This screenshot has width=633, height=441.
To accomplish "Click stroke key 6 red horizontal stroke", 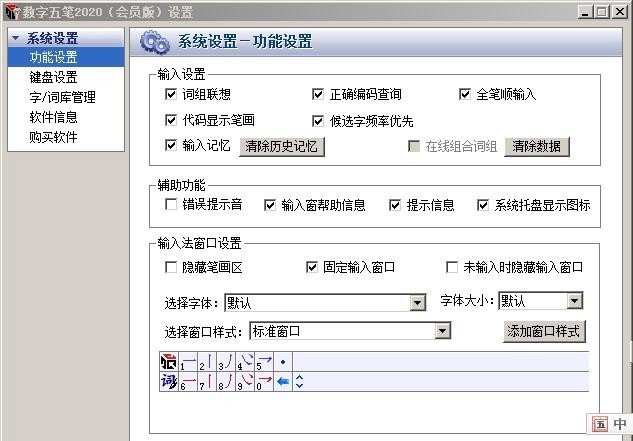I will point(188,381).
